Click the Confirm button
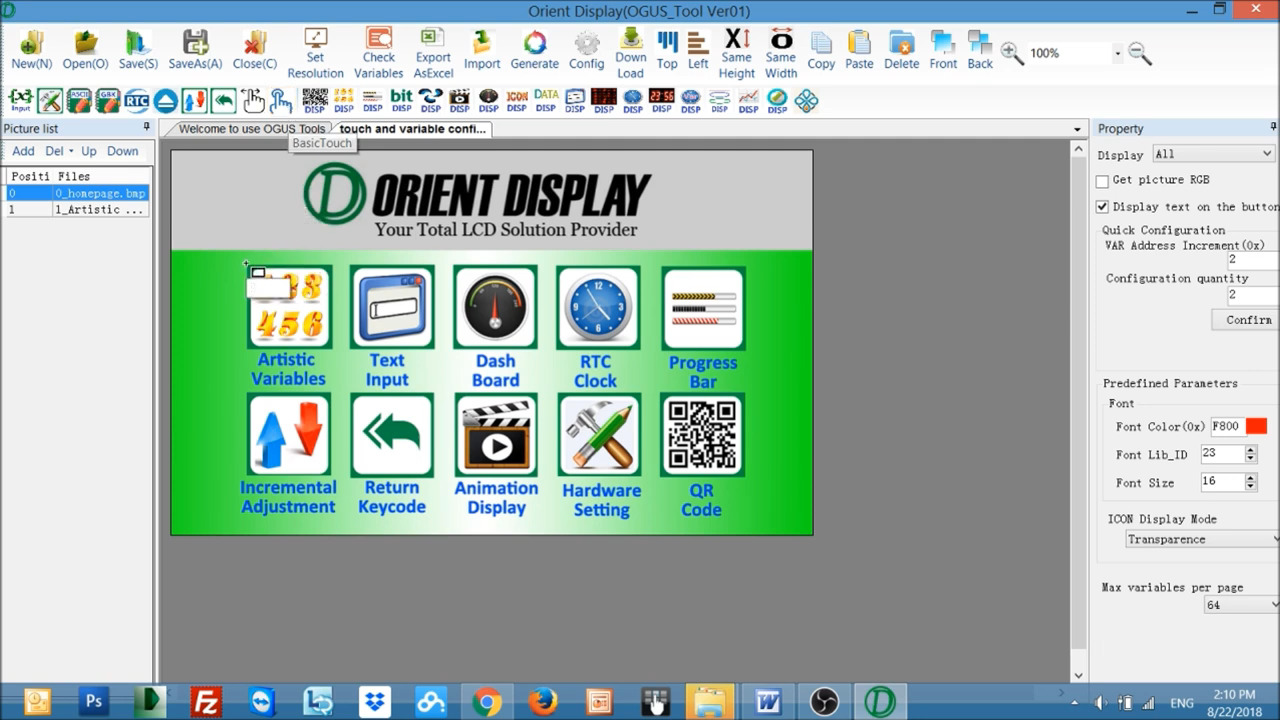Image resolution: width=1280 pixels, height=720 pixels. [x=1246, y=320]
